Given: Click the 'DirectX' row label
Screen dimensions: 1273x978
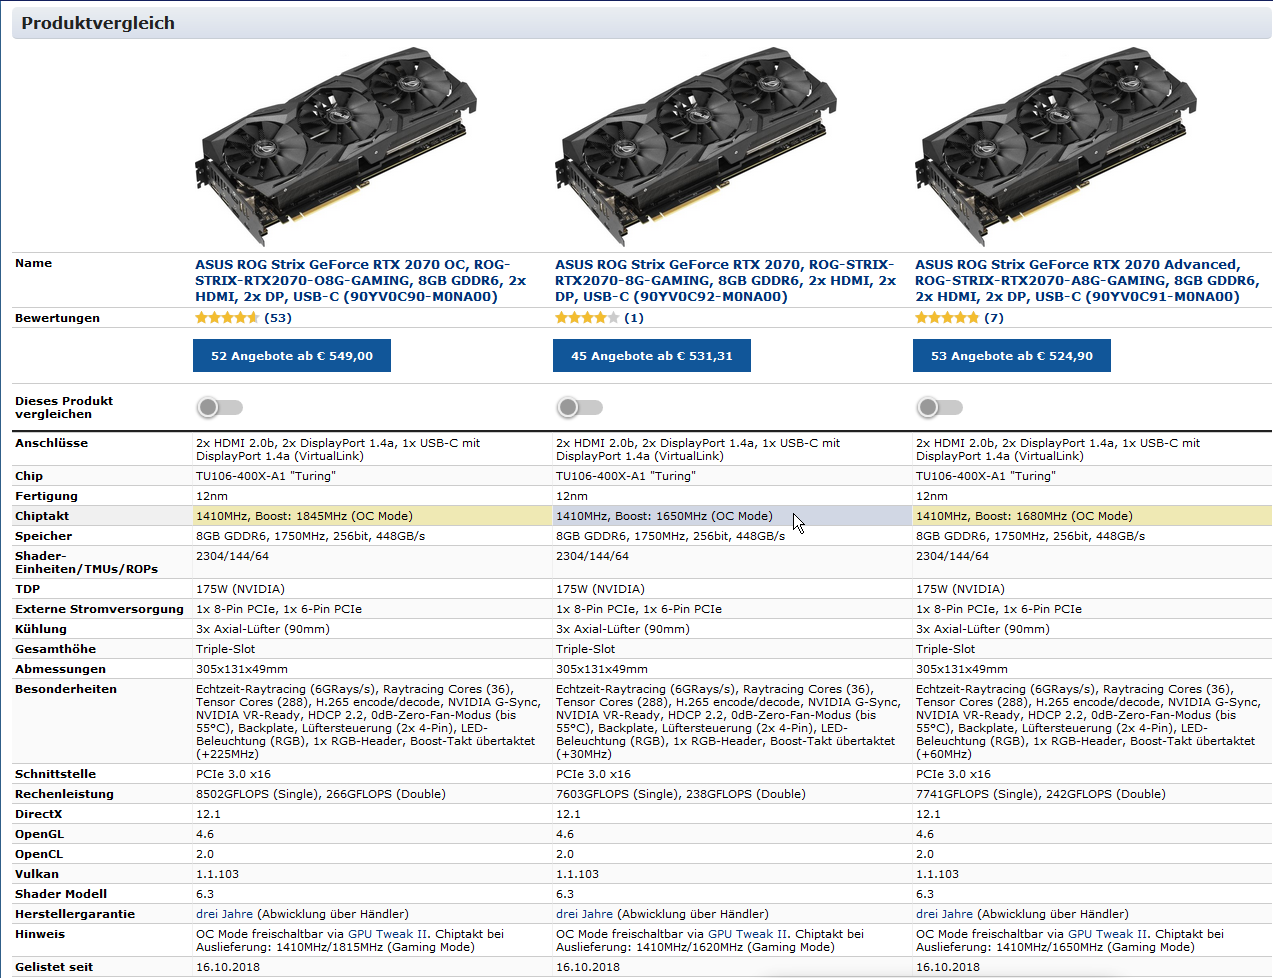Looking at the screenshot, I should tap(38, 814).
